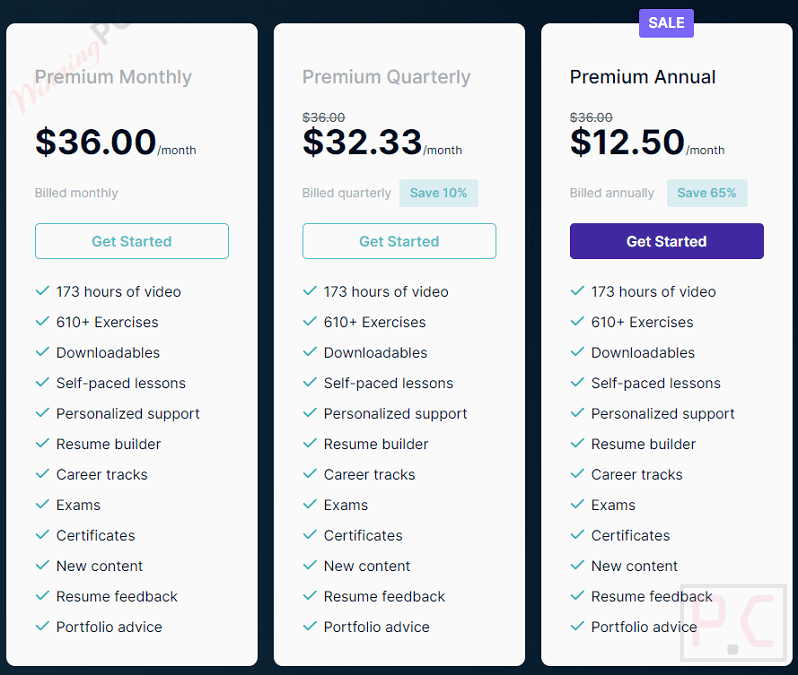Click the $36.00 monthly plan price
Viewport: 798px width, 675px height.
[x=96, y=142]
